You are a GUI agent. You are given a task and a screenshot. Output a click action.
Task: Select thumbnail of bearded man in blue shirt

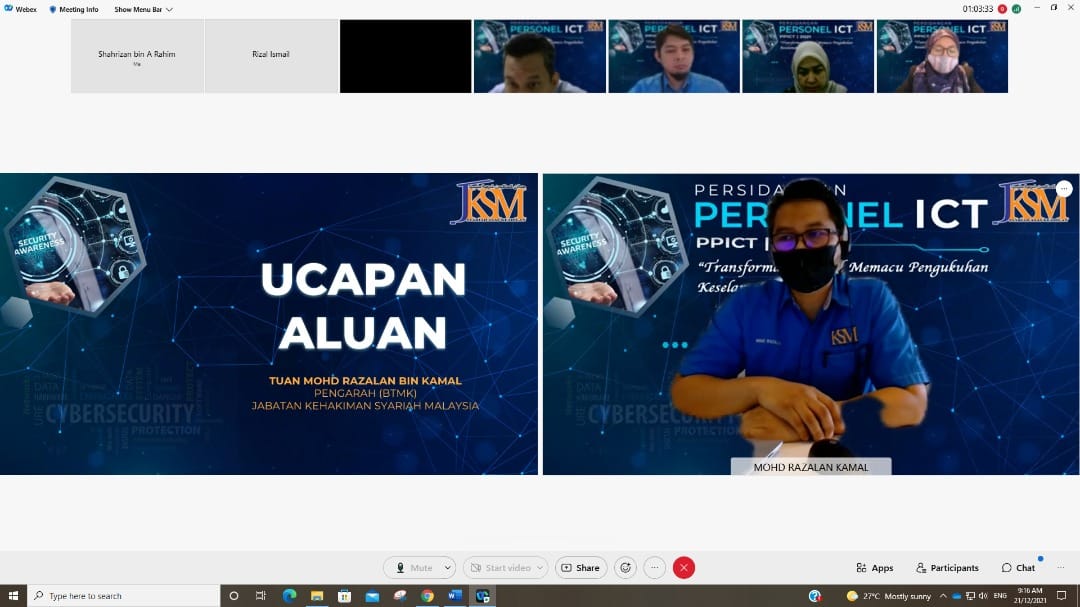coord(674,56)
